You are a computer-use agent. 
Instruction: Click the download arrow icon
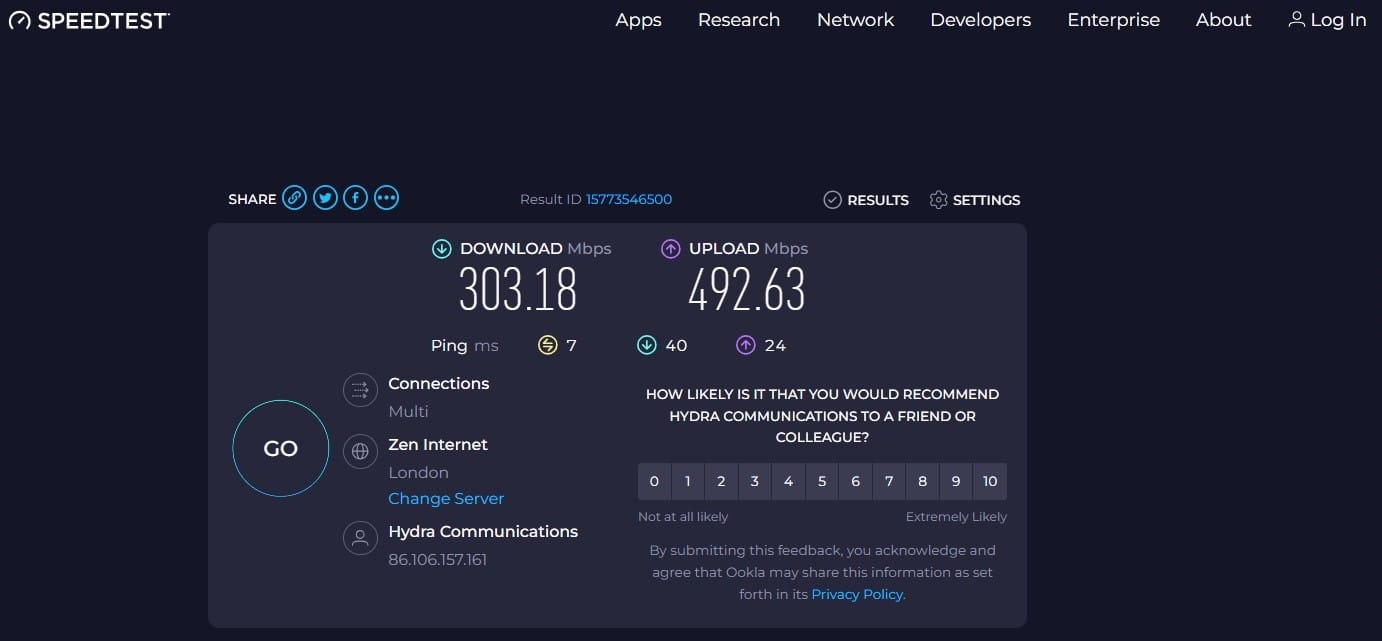[x=441, y=248]
